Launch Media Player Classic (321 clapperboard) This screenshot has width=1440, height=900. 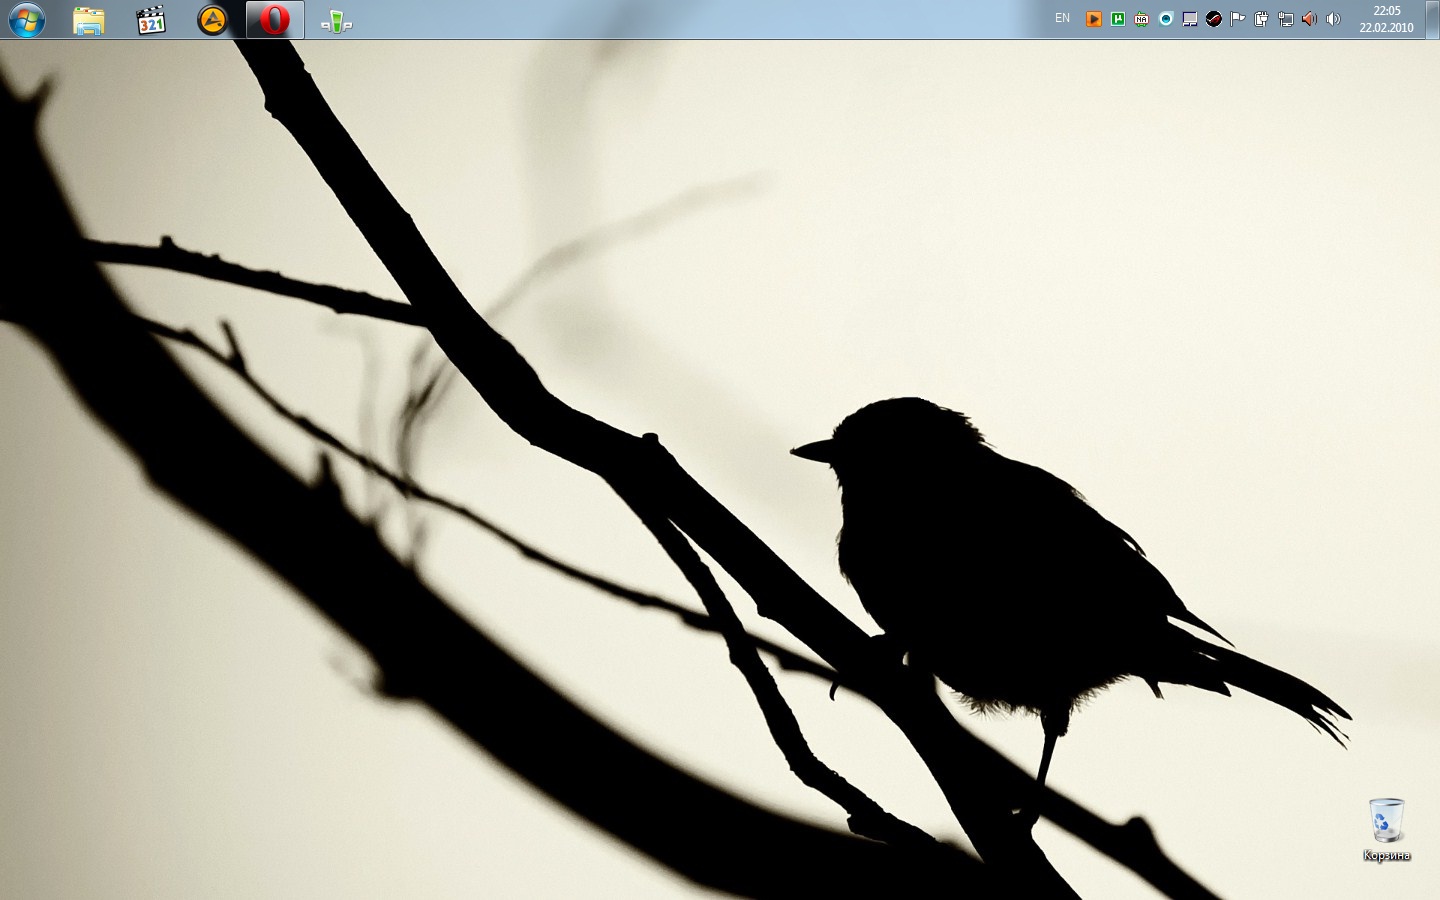[151, 20]
